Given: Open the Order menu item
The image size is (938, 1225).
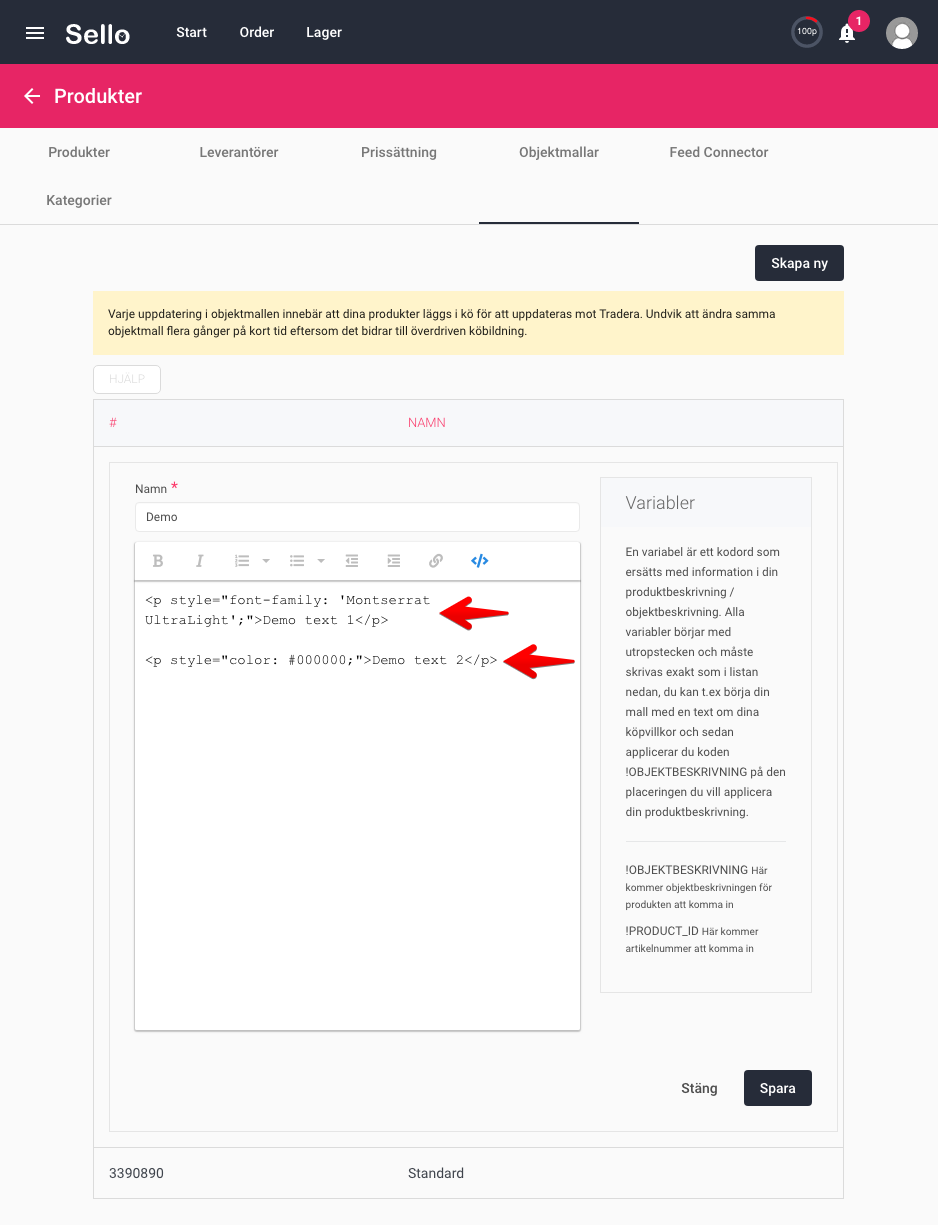Looking at the screenshot, I should click(257, 32).
